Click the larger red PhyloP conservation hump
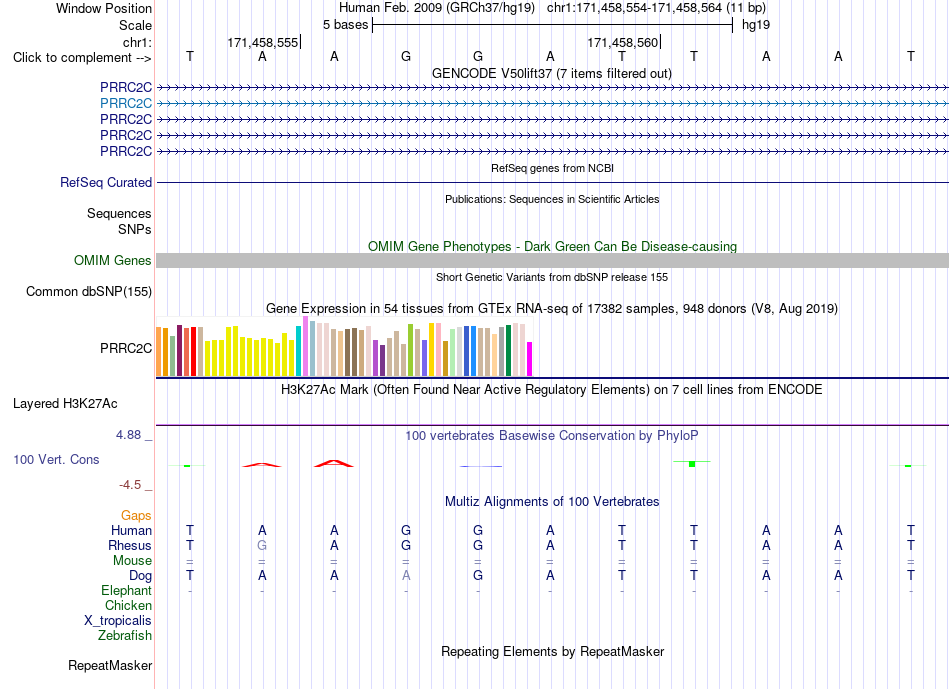 334,464
